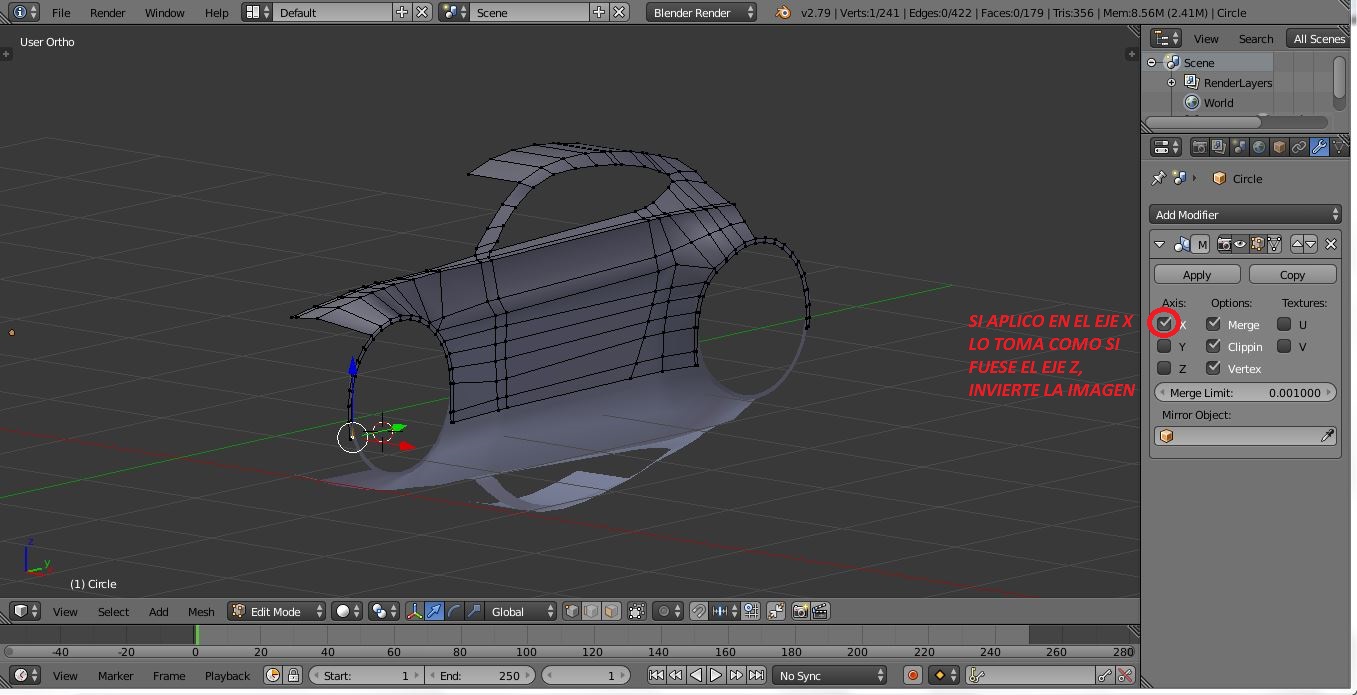Remove the Mirror modifier with X icon
1357x695 pixels.
click(x=1330, y=244)
